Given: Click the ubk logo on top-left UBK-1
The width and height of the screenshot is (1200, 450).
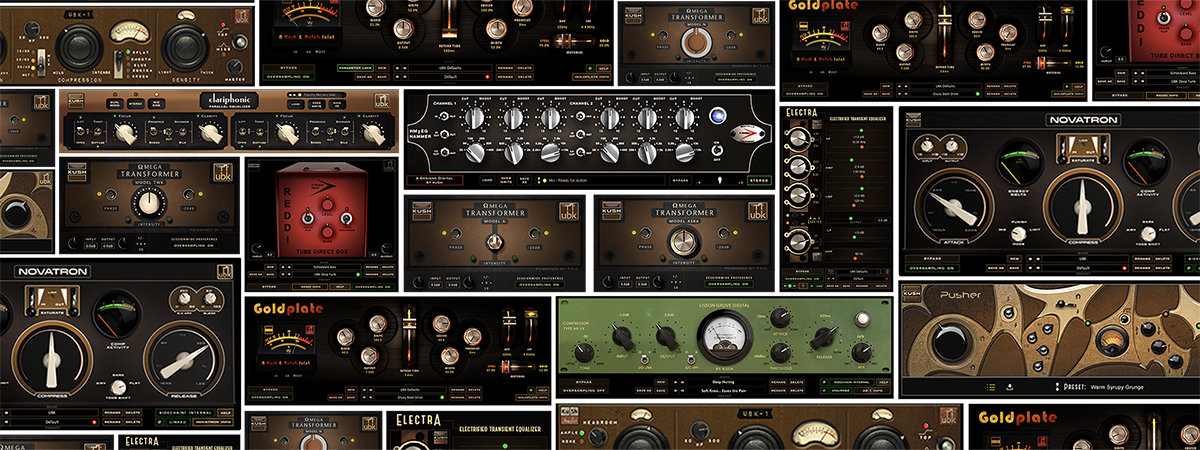Looking at the screenshot, I should pos(242,17).
